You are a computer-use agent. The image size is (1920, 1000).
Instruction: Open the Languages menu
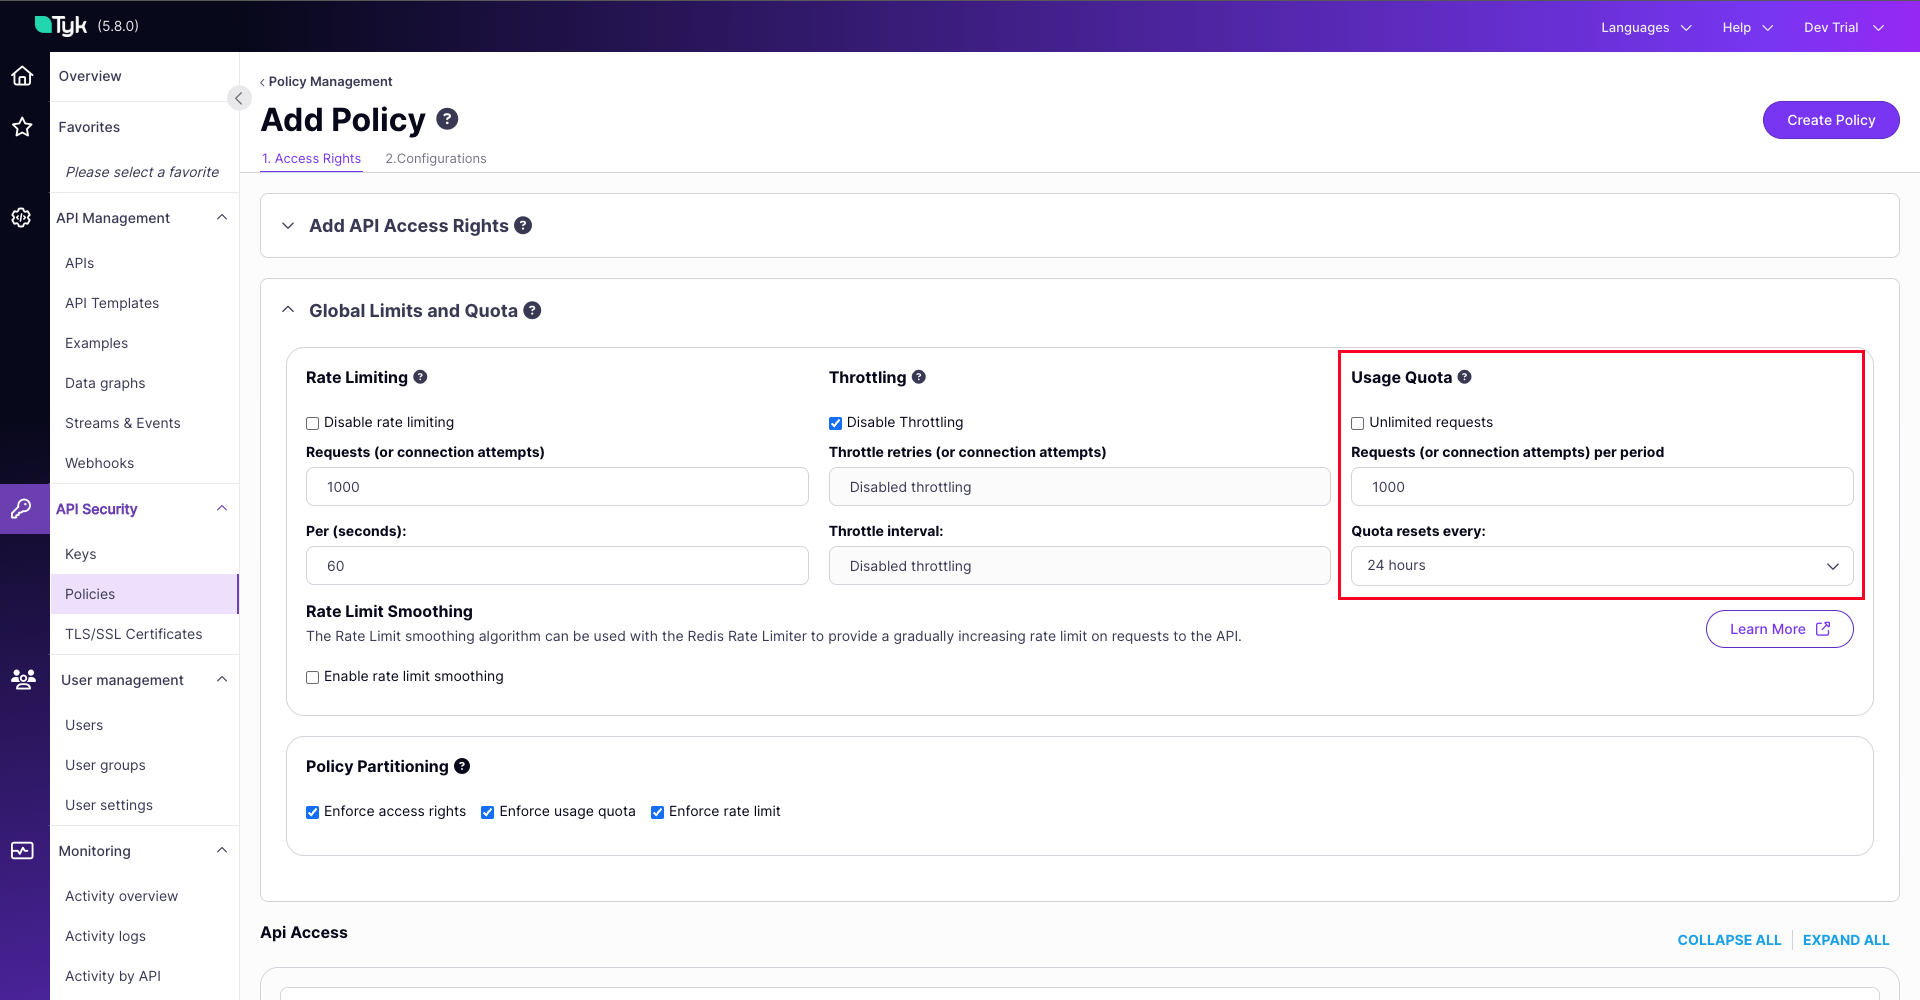pos(1643,27)
